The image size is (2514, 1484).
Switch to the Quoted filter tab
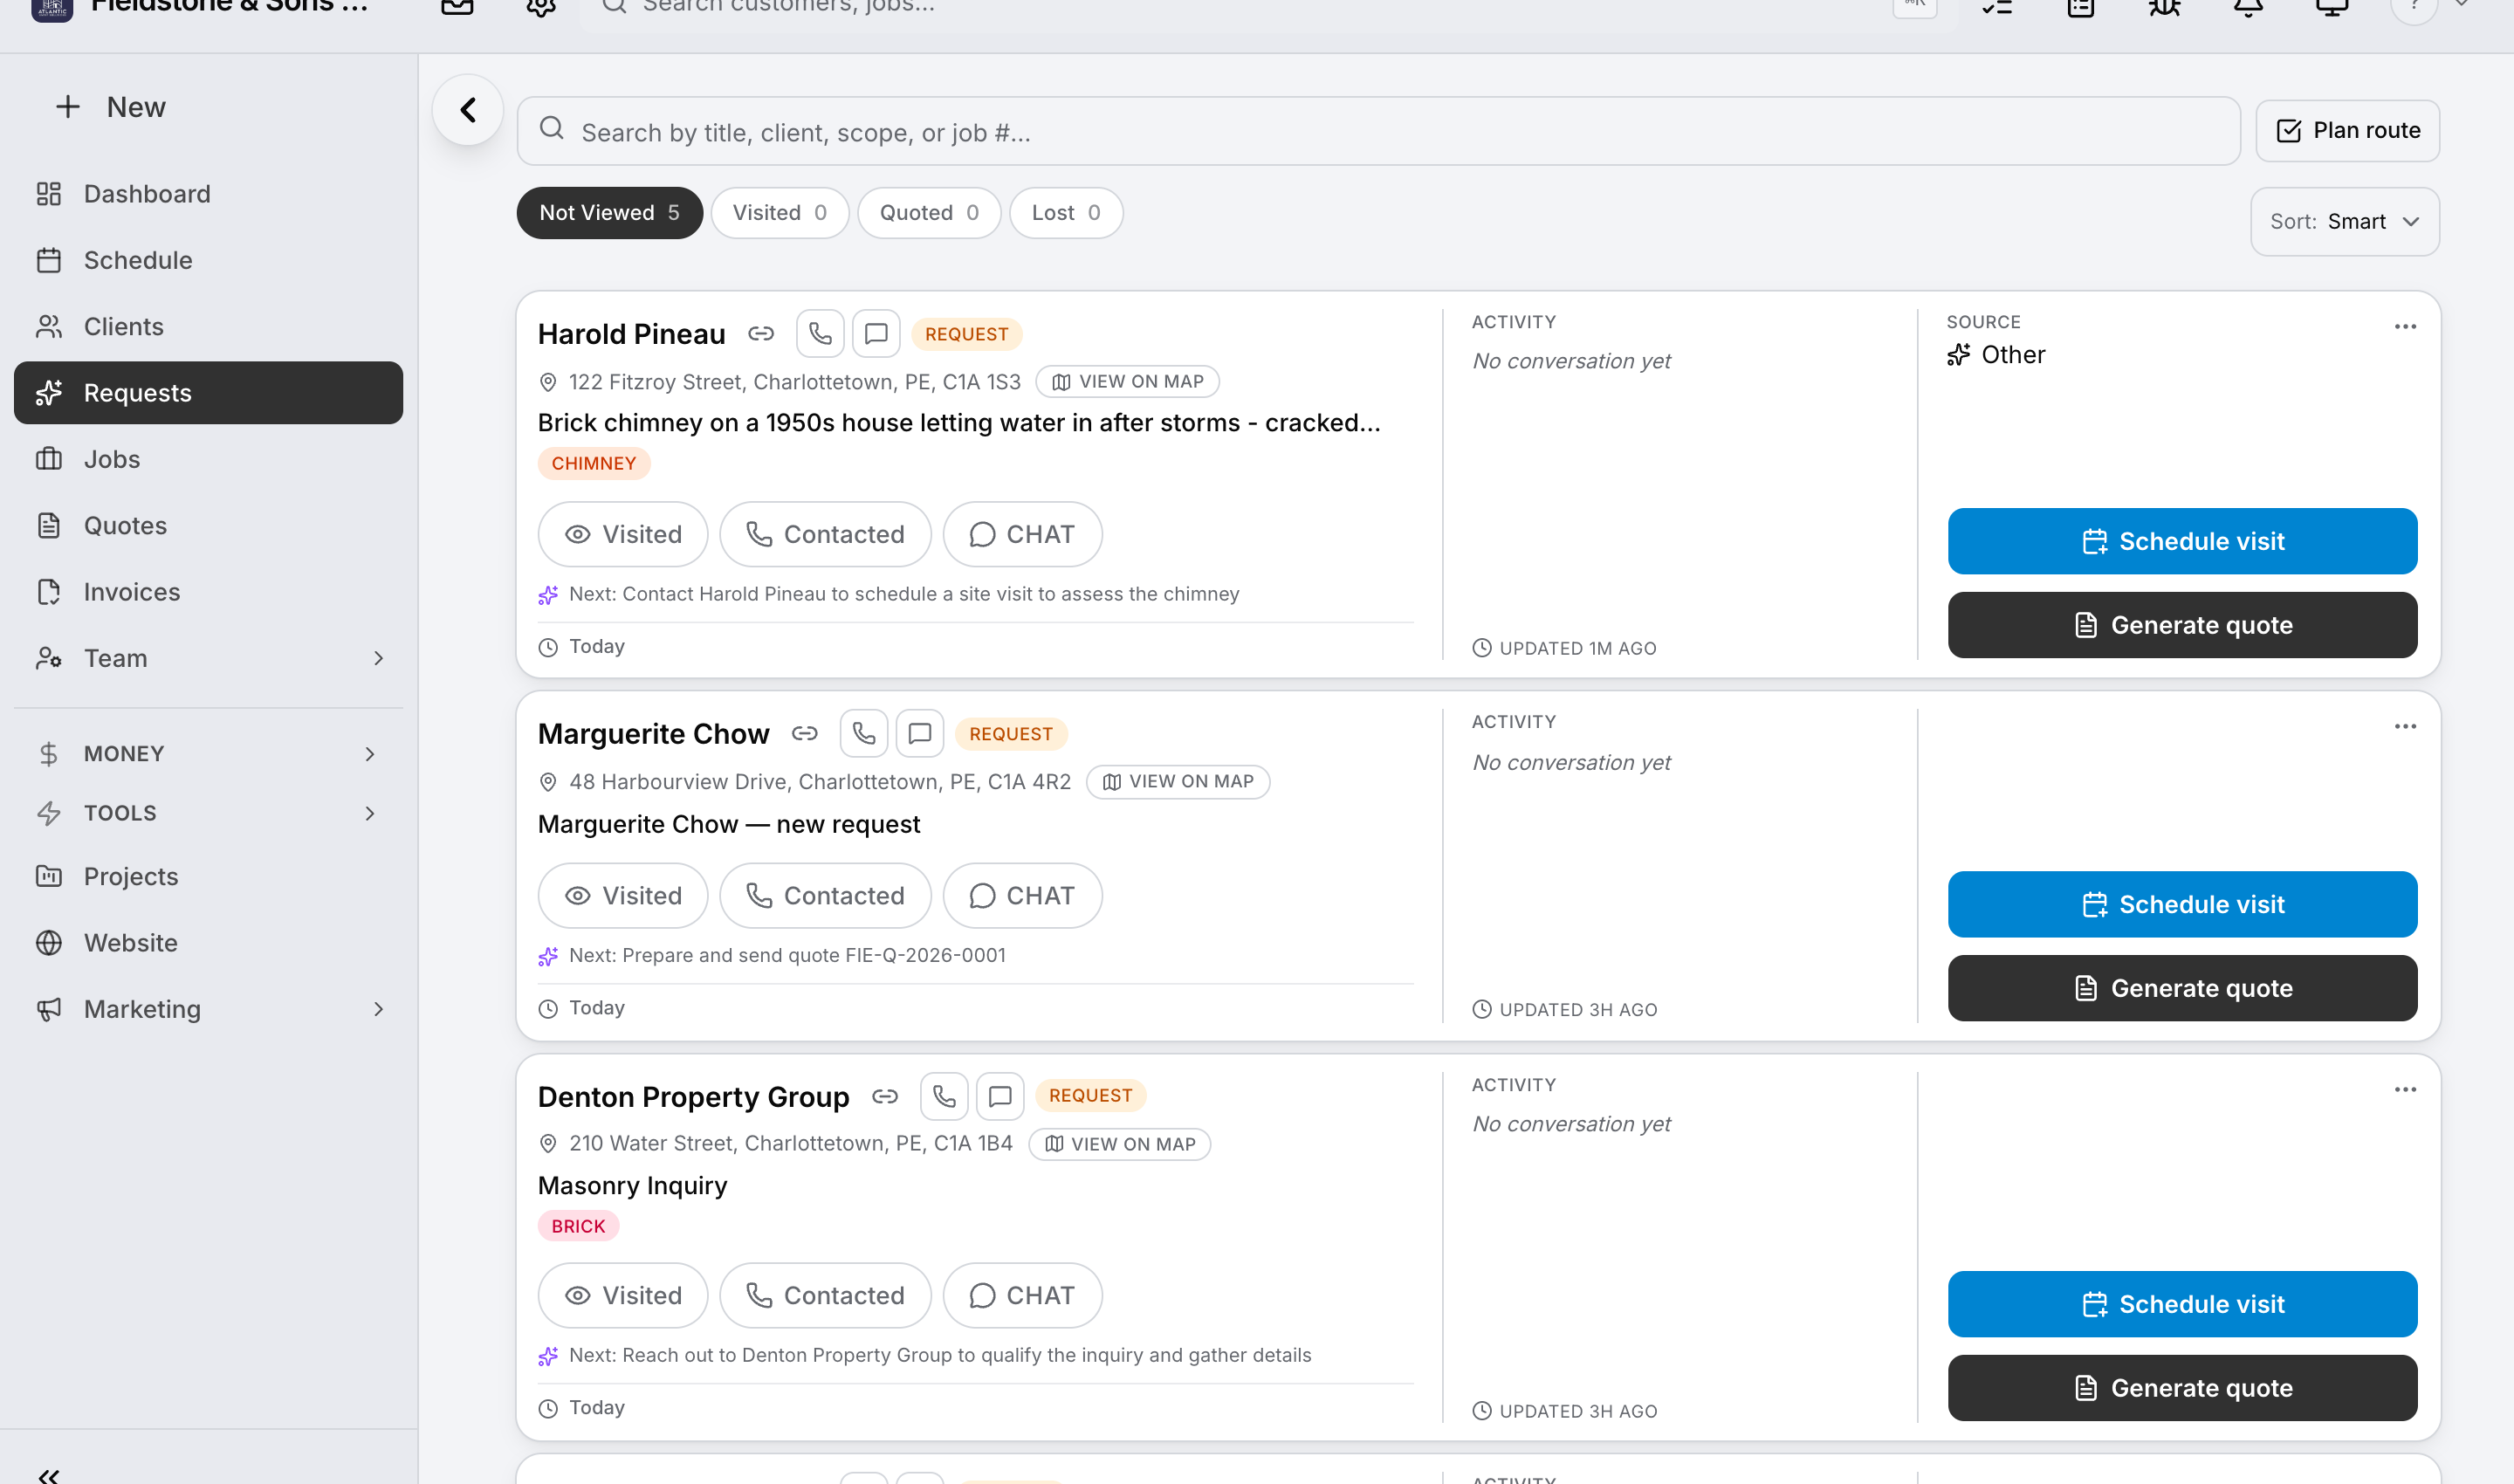pos(929,213)
